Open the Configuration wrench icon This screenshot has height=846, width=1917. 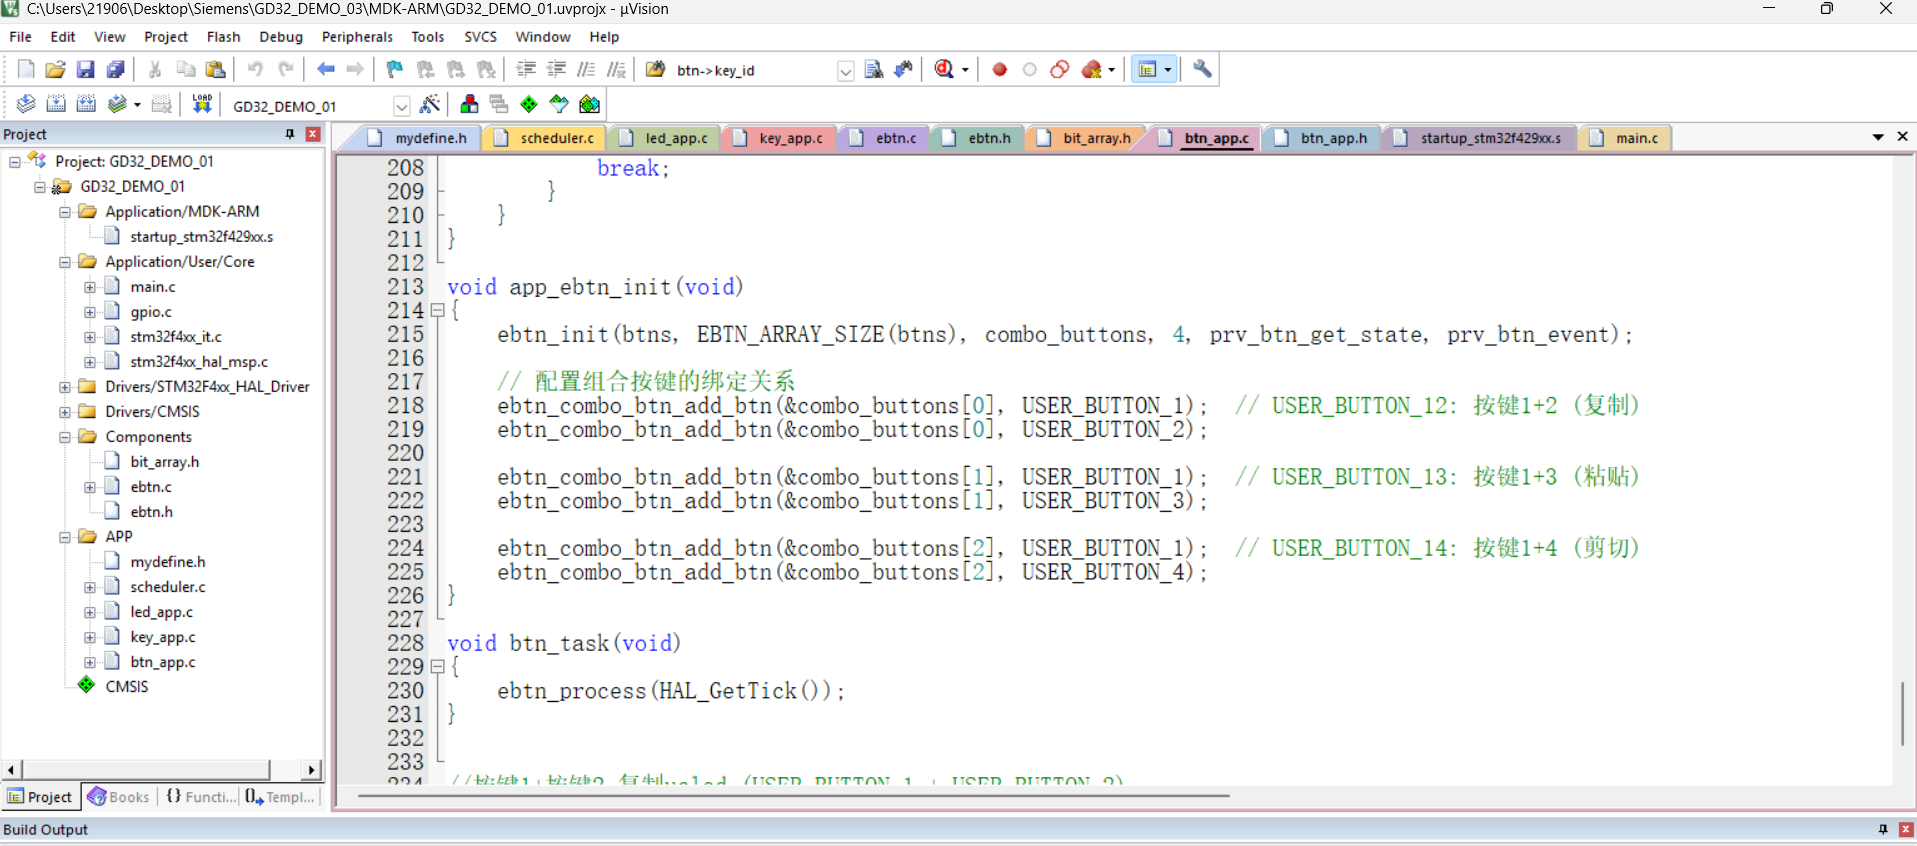pyautogui.click(x=1202, y=69)
